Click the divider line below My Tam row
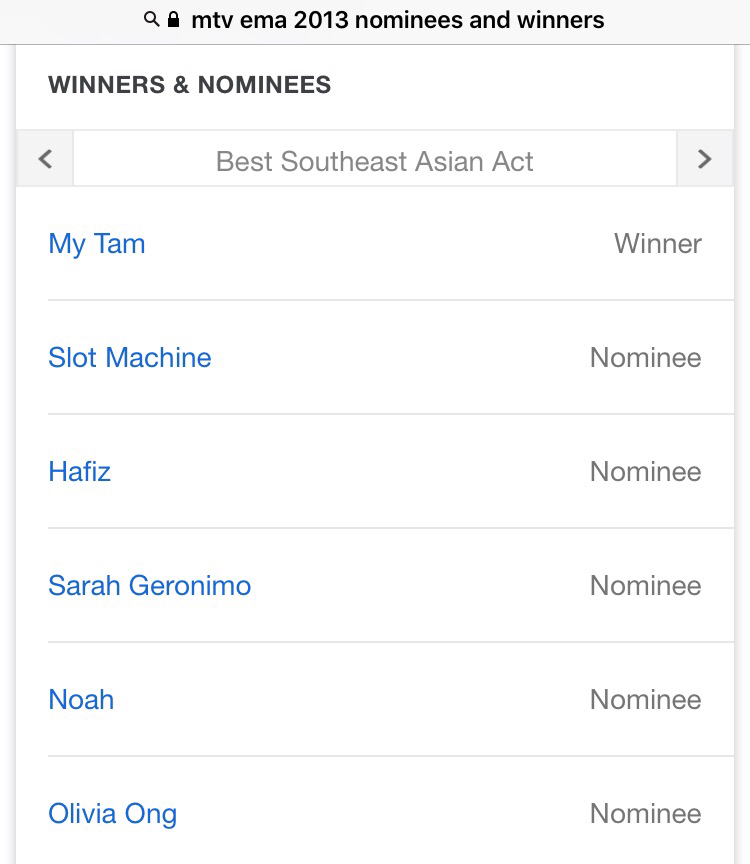This screenshot has width=750, height=864. 390,300
